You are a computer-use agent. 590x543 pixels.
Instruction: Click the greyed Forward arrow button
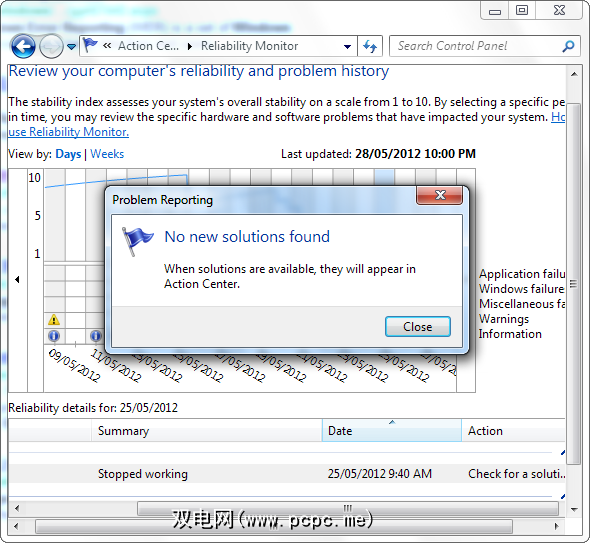click(51, 46)
